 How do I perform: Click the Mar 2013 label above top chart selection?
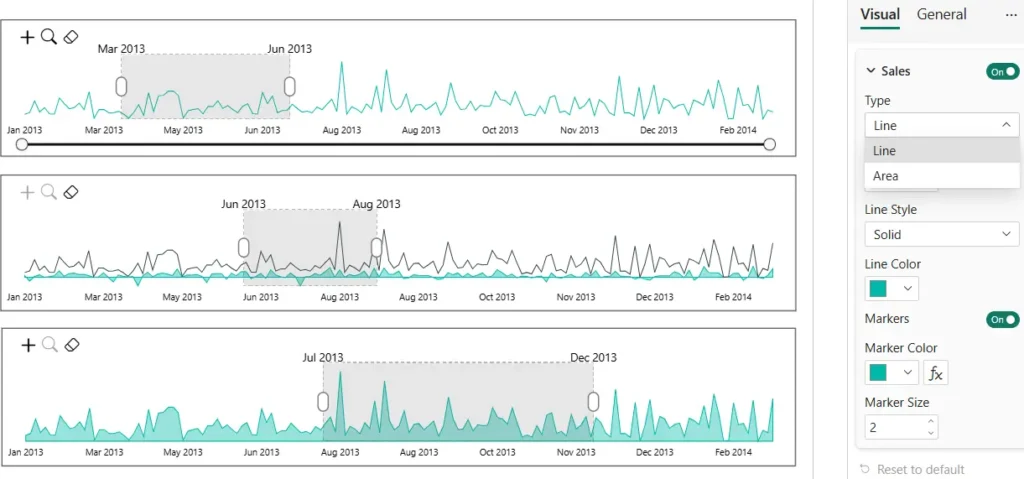pyautogui.click(x=121, y=49)
